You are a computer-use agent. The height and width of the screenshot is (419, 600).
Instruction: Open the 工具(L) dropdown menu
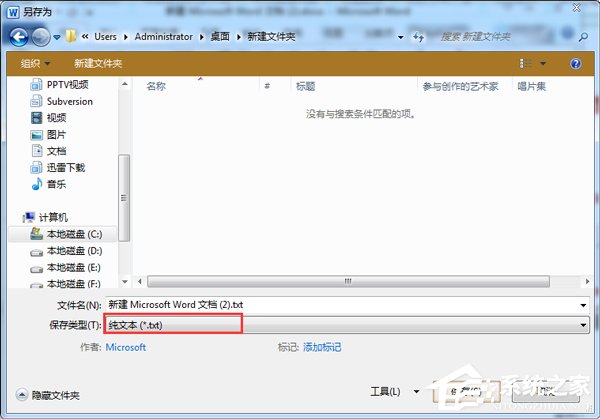386,391
